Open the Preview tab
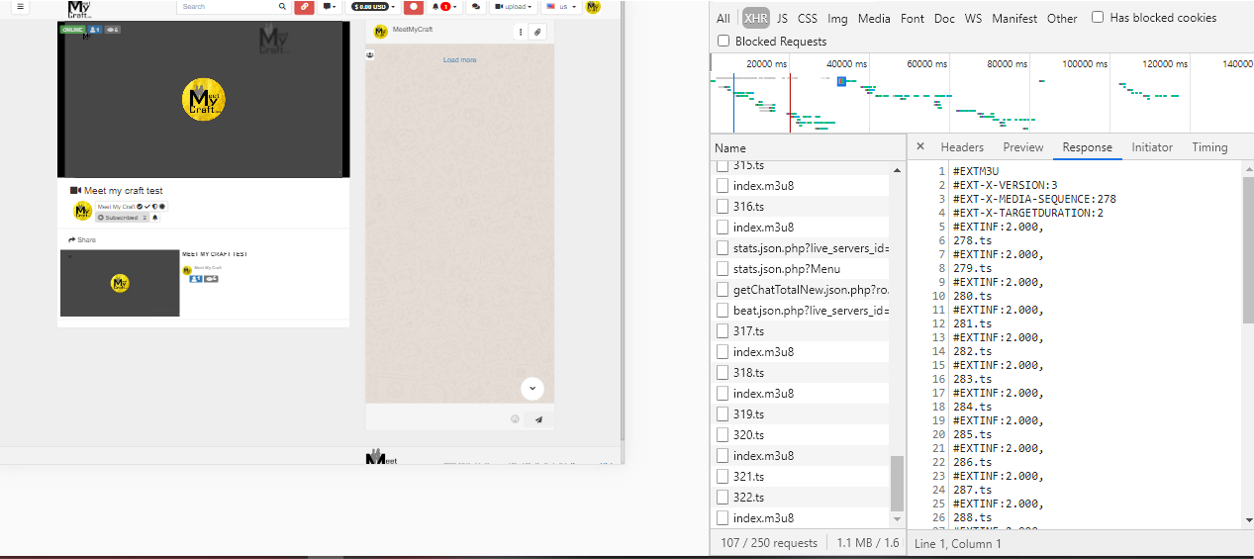1254x559 pixels. pyautogui.click(x=1023, y=147)
